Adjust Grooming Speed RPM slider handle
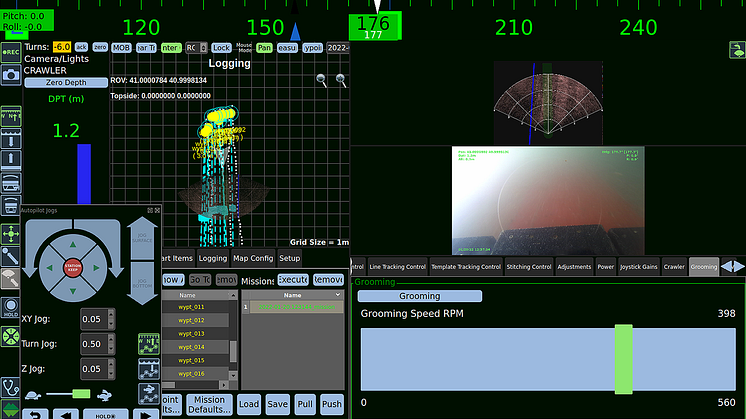This screenshot has height=419, width=746. 623,359
